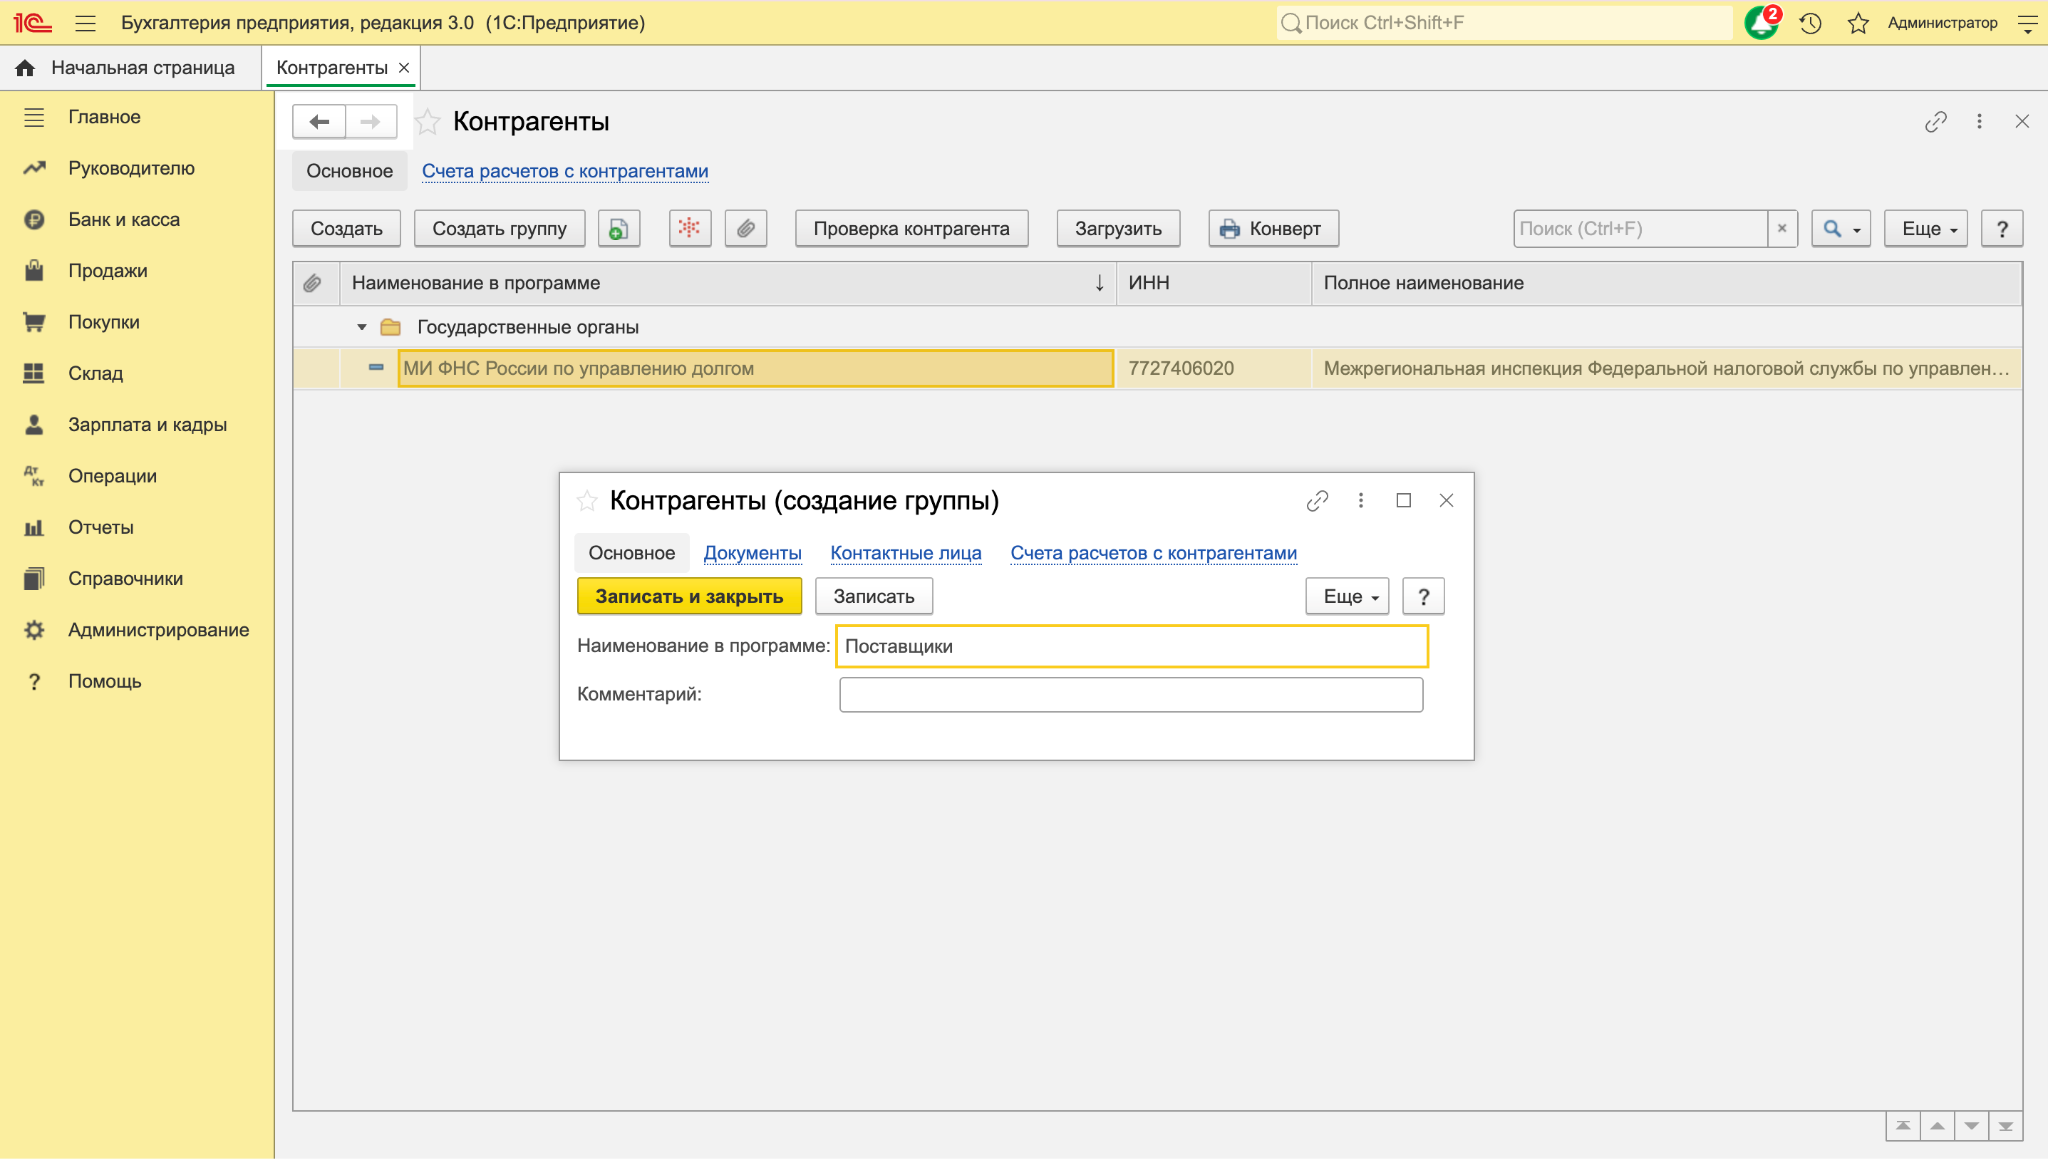The height and width of the screenshot is (1159, 2048).
Task: Open the search magnifier dropdown
Action: click(x=1841, y=228)
